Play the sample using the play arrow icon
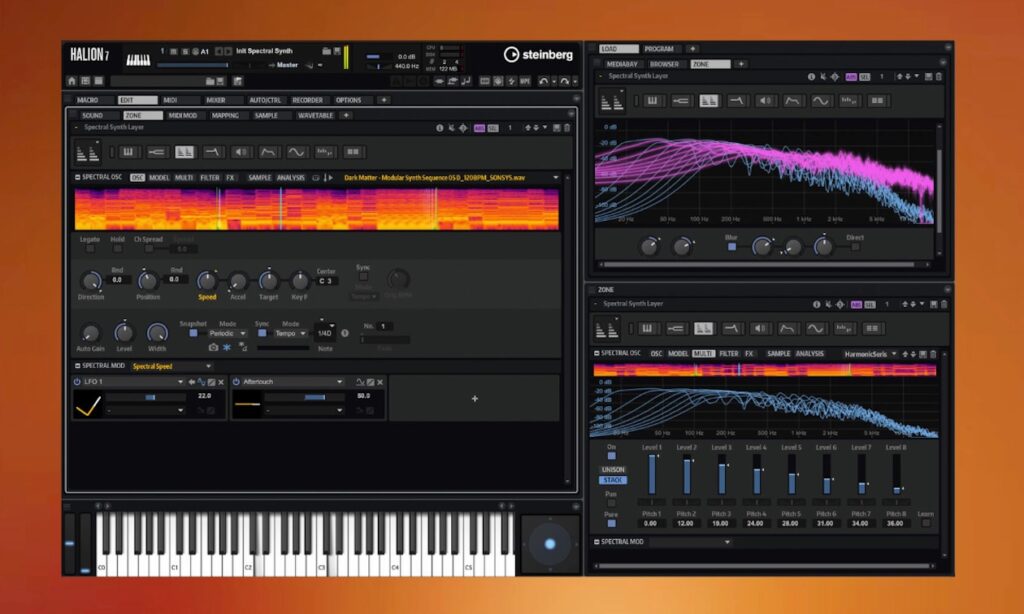This screenshot has width=1024, height=614. [330, 178]
